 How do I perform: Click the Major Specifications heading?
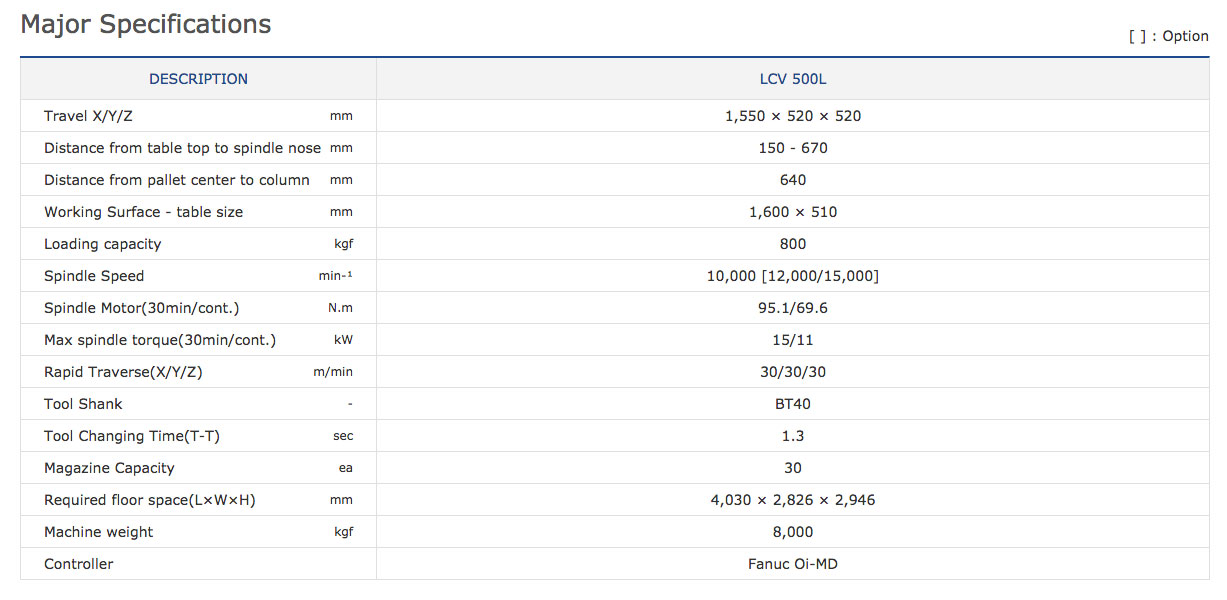(146, 25)
